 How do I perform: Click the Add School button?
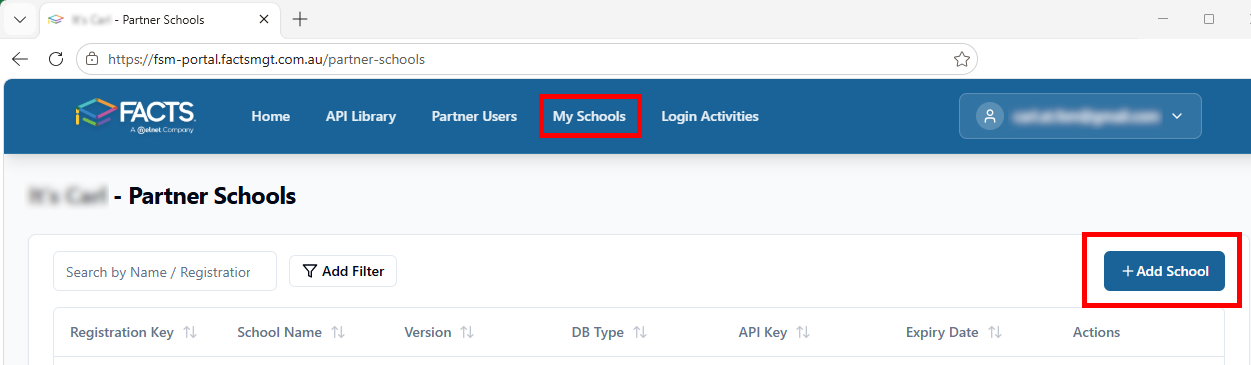coord(1164,271)
